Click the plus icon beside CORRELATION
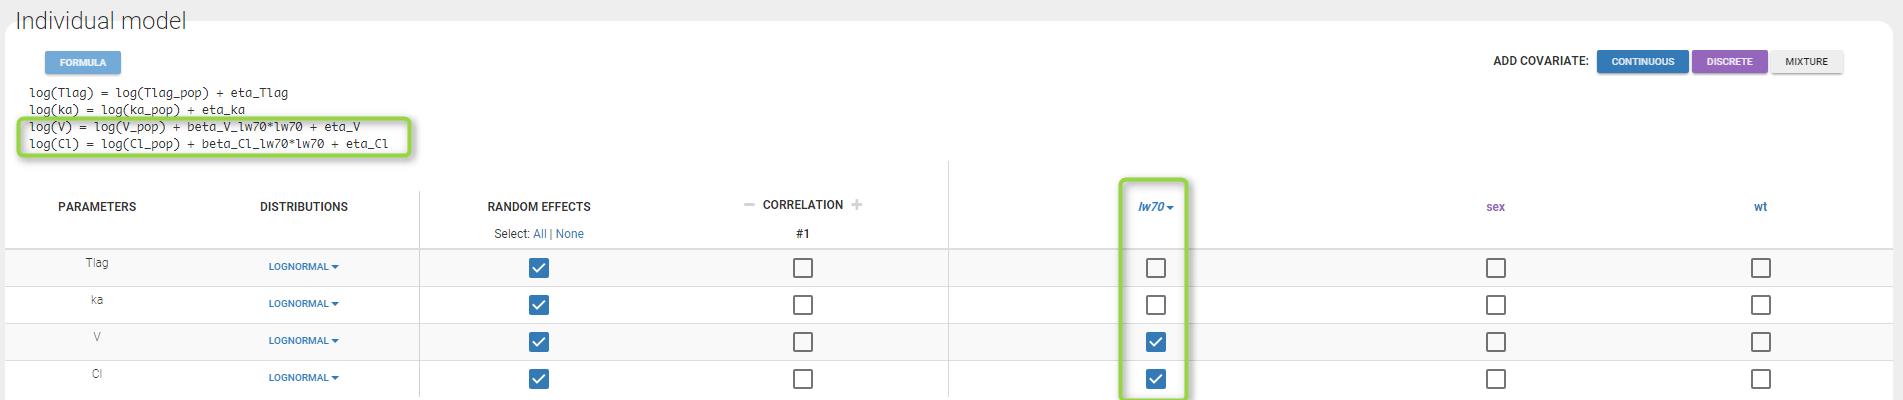This screenshot has height=400, width=1903. (857, 205)
